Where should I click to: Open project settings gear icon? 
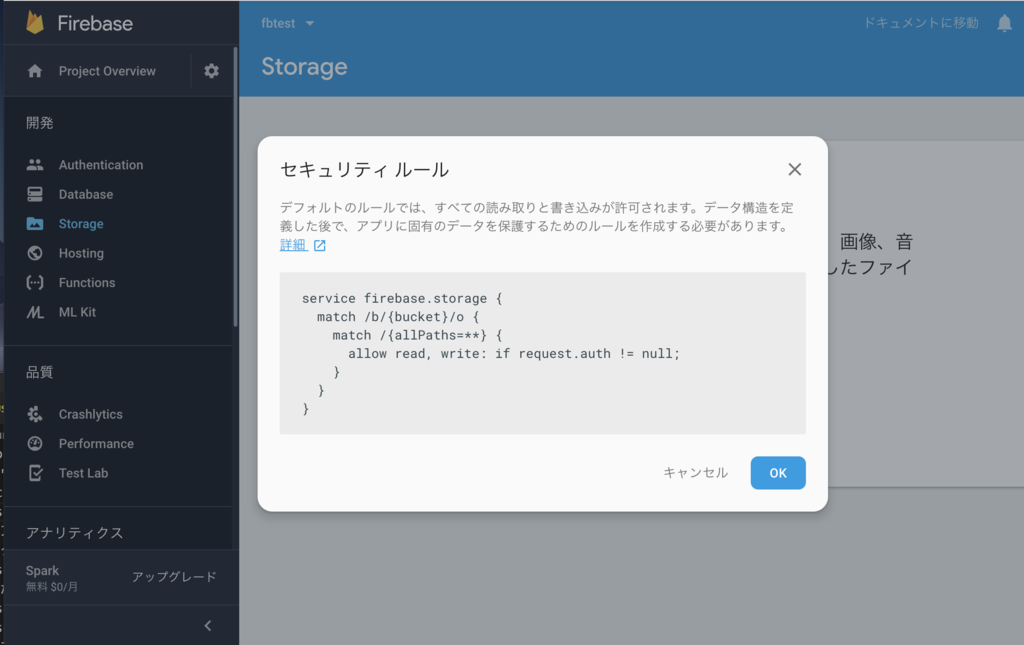(x=211, y=71)
